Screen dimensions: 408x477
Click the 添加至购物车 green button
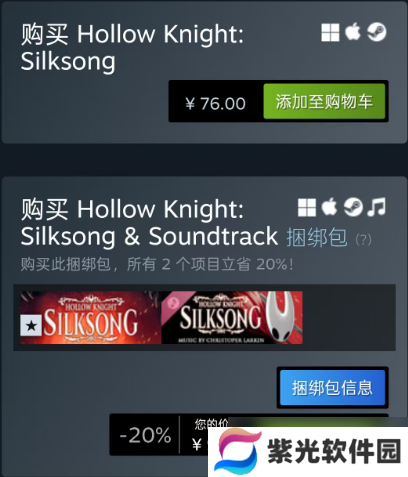pos(324,101)
